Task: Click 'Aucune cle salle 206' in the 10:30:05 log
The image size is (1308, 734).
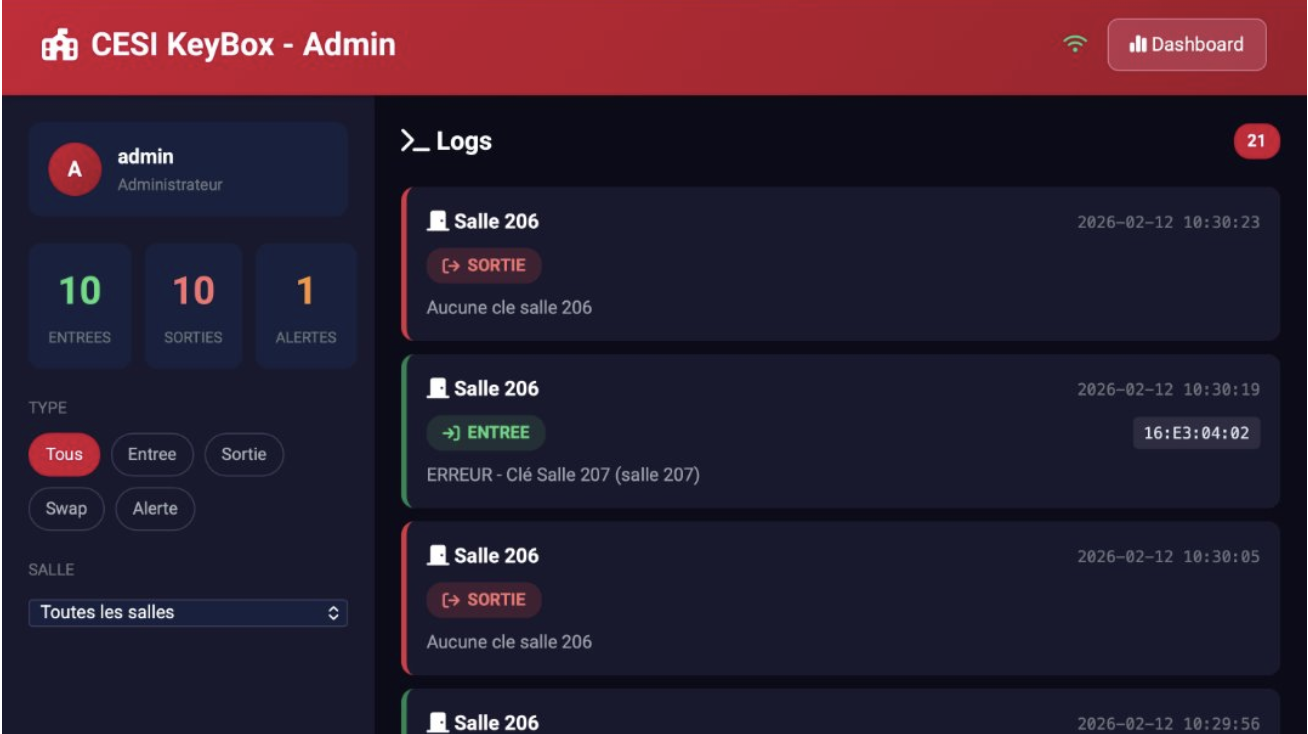Action: click(x=509, y=641)
